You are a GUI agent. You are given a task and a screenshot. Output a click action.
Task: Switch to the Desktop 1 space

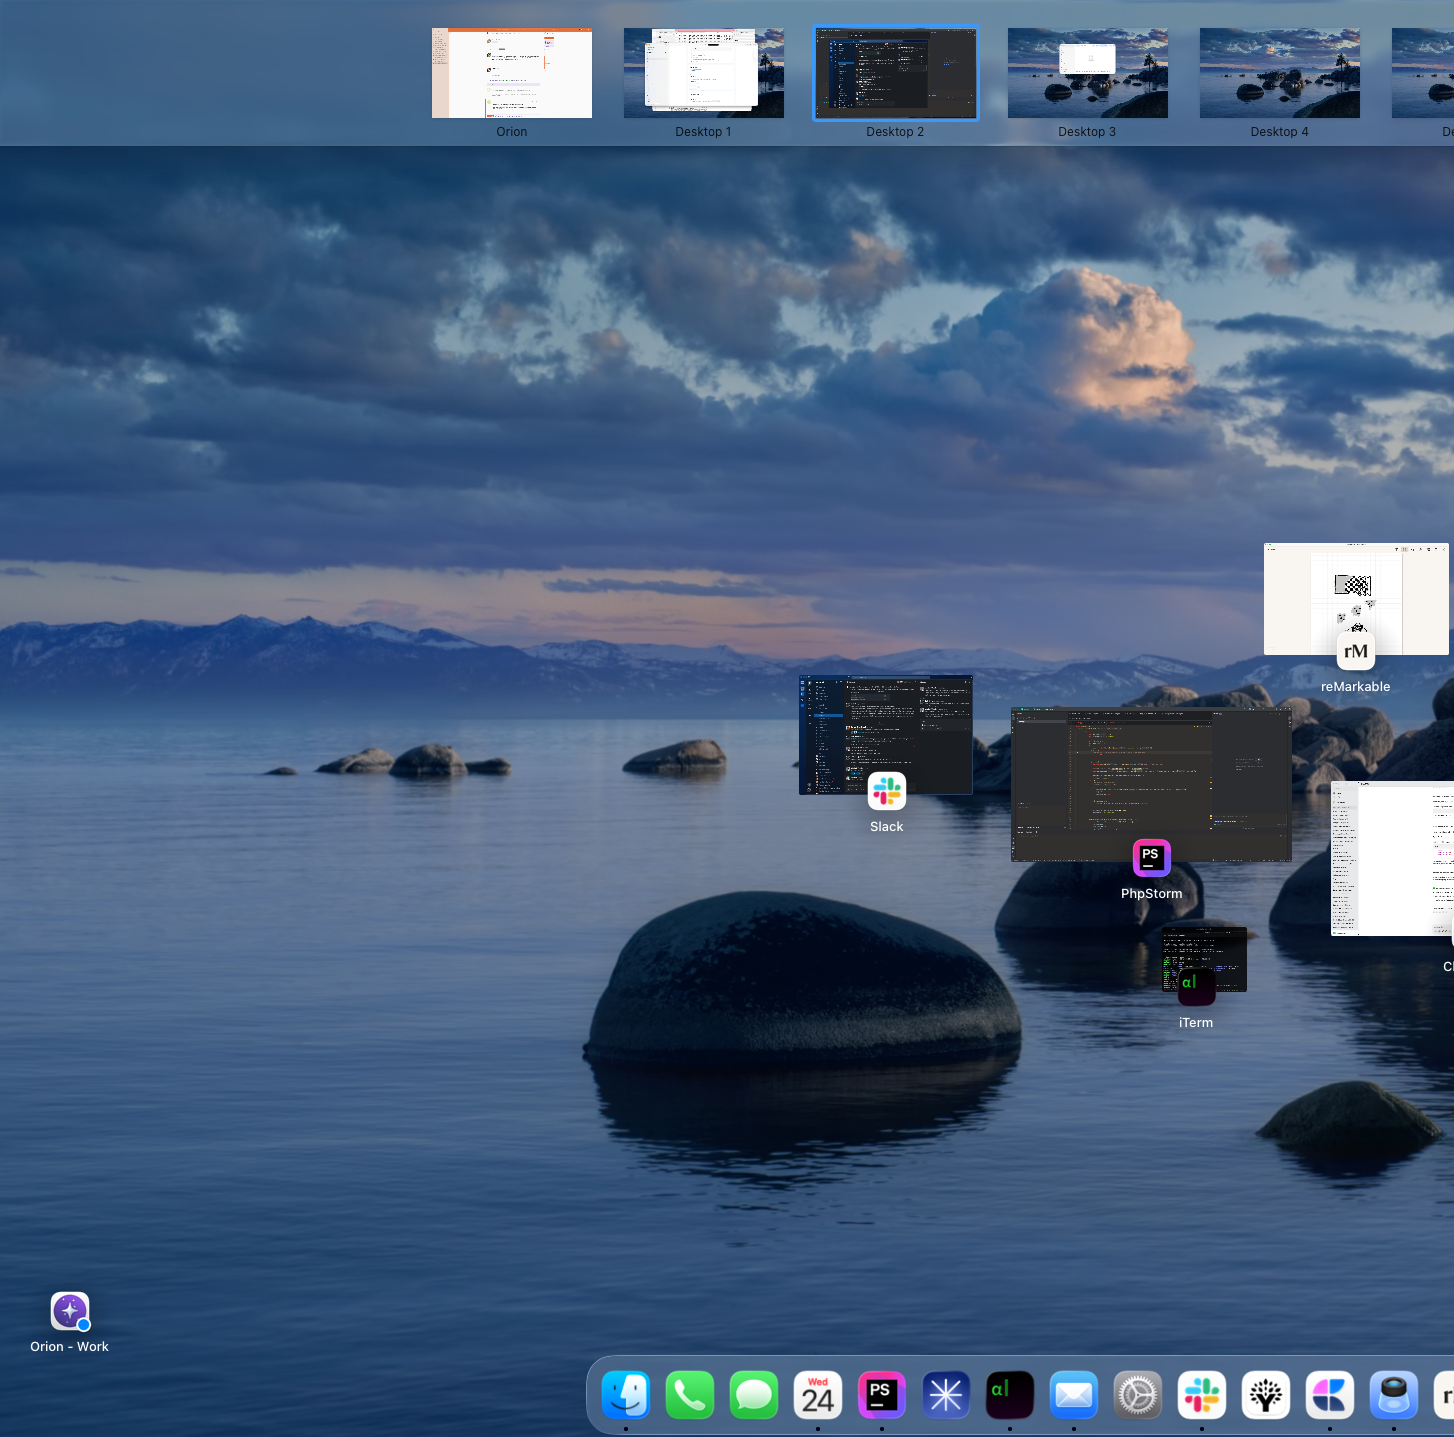point(703,73)
